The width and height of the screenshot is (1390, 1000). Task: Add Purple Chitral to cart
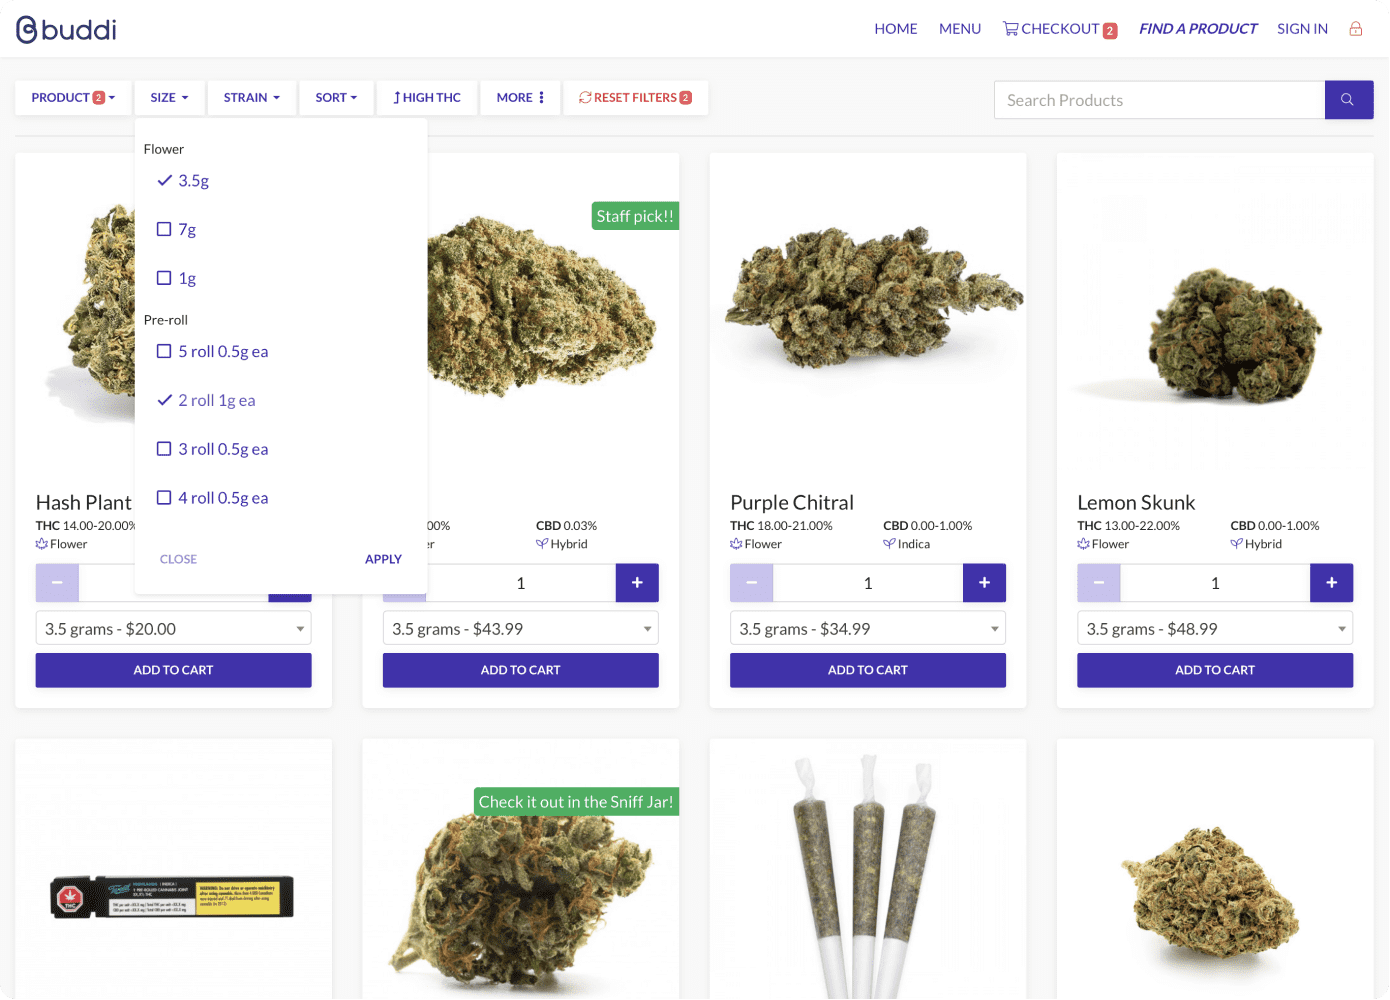(868, 670)
